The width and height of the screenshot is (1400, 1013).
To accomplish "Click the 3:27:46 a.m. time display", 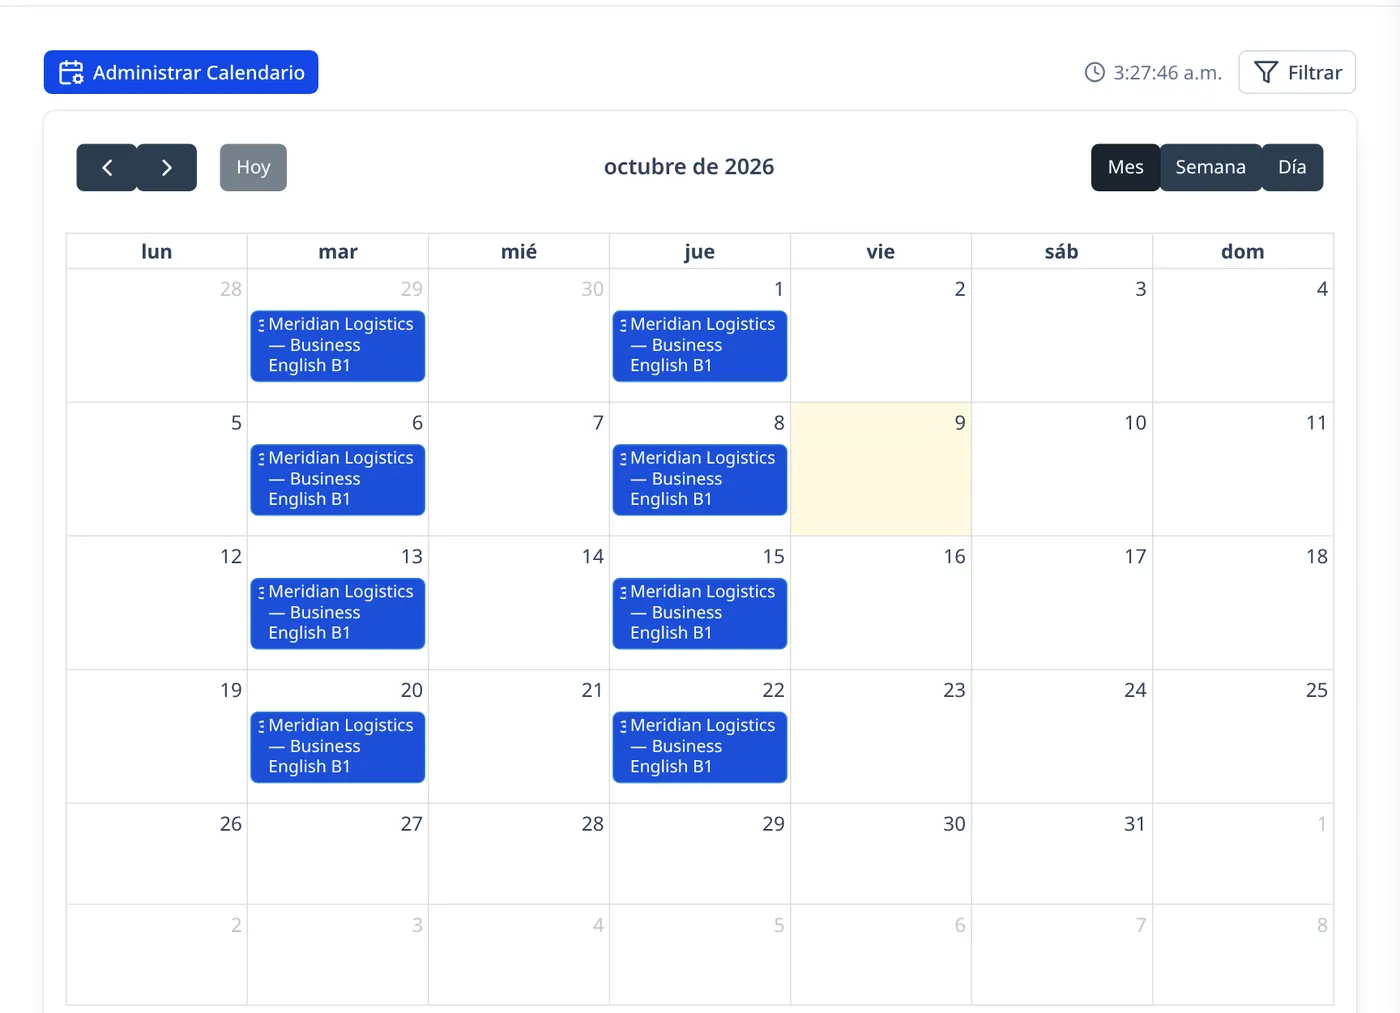I will [x=1167, y=73].
